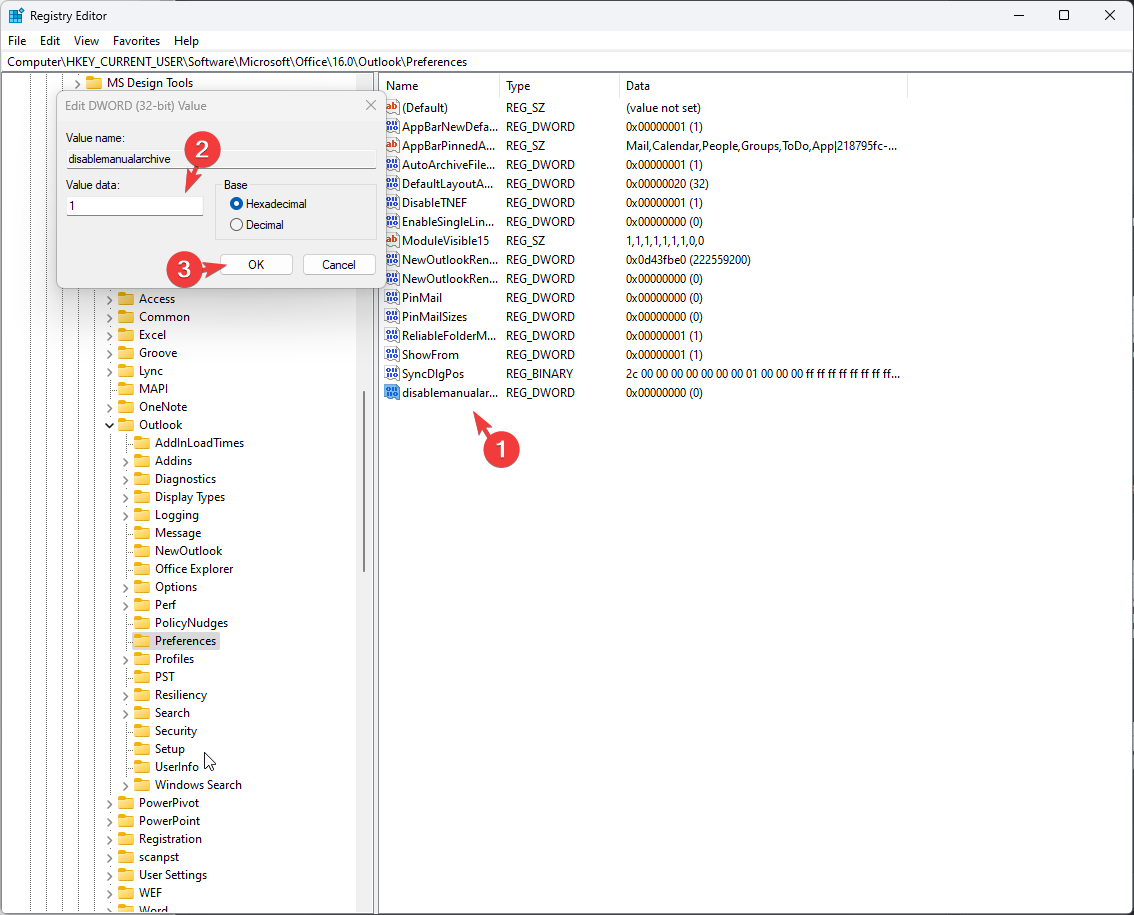The width and height of the screenshot is (1134, 915).
Task: Click the AppBarNewDefa... DWORD value icon
Action: click(x=392, y=127)
